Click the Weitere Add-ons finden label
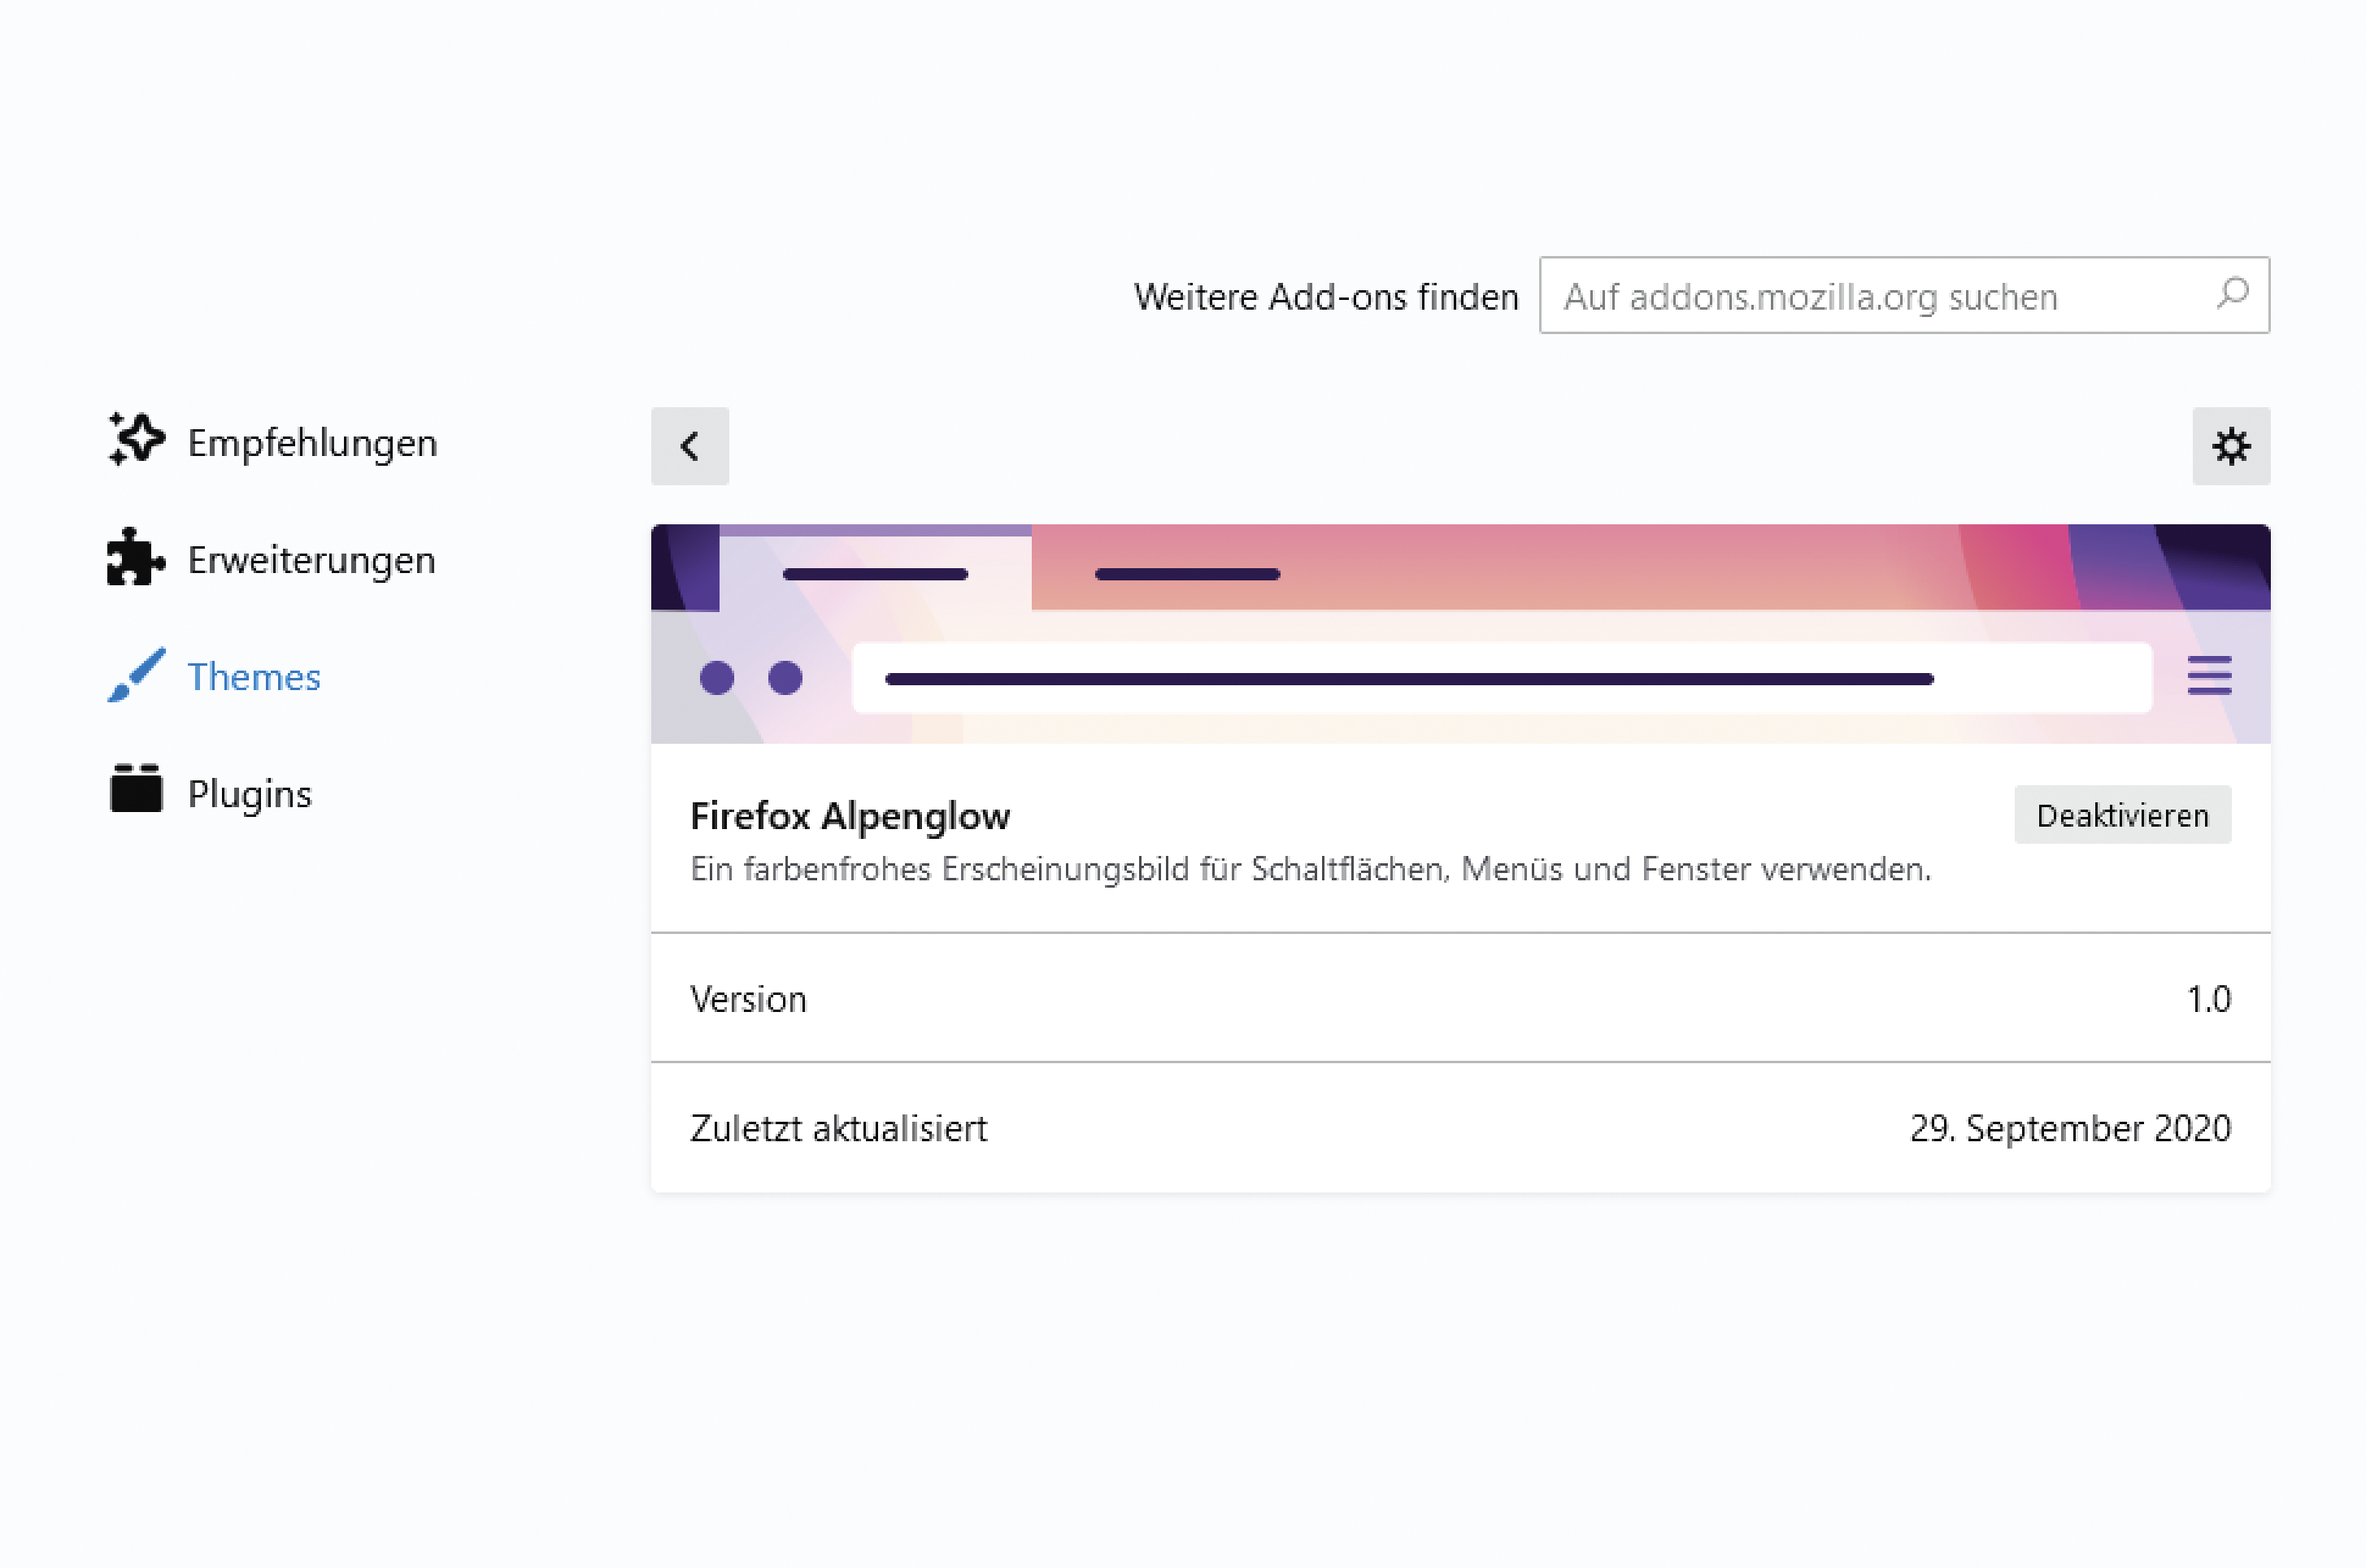This screenshot has height=1568, width=2366. point(1326,297)
